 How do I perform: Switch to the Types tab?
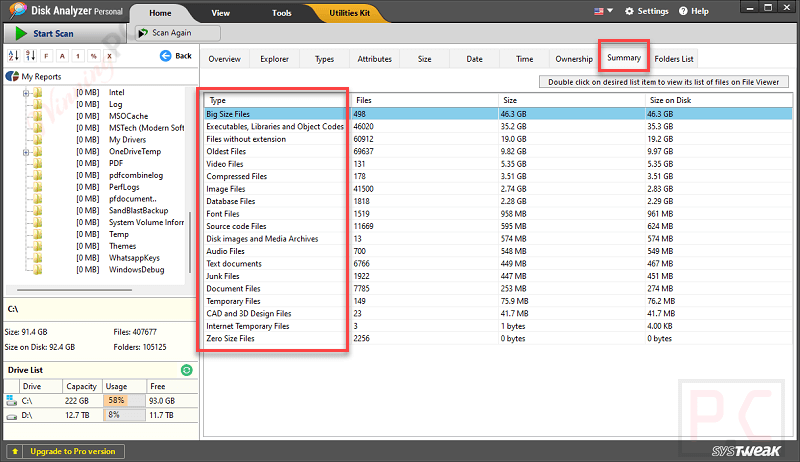pyautogui.click(x=324, y=59)
